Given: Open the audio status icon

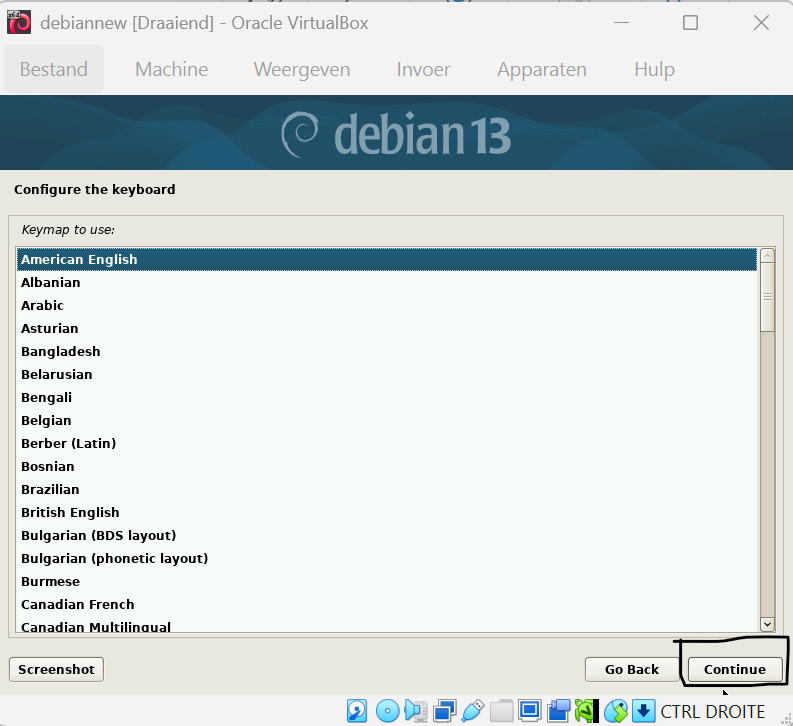Looking at the screenshot, I should tap(416, 711).
